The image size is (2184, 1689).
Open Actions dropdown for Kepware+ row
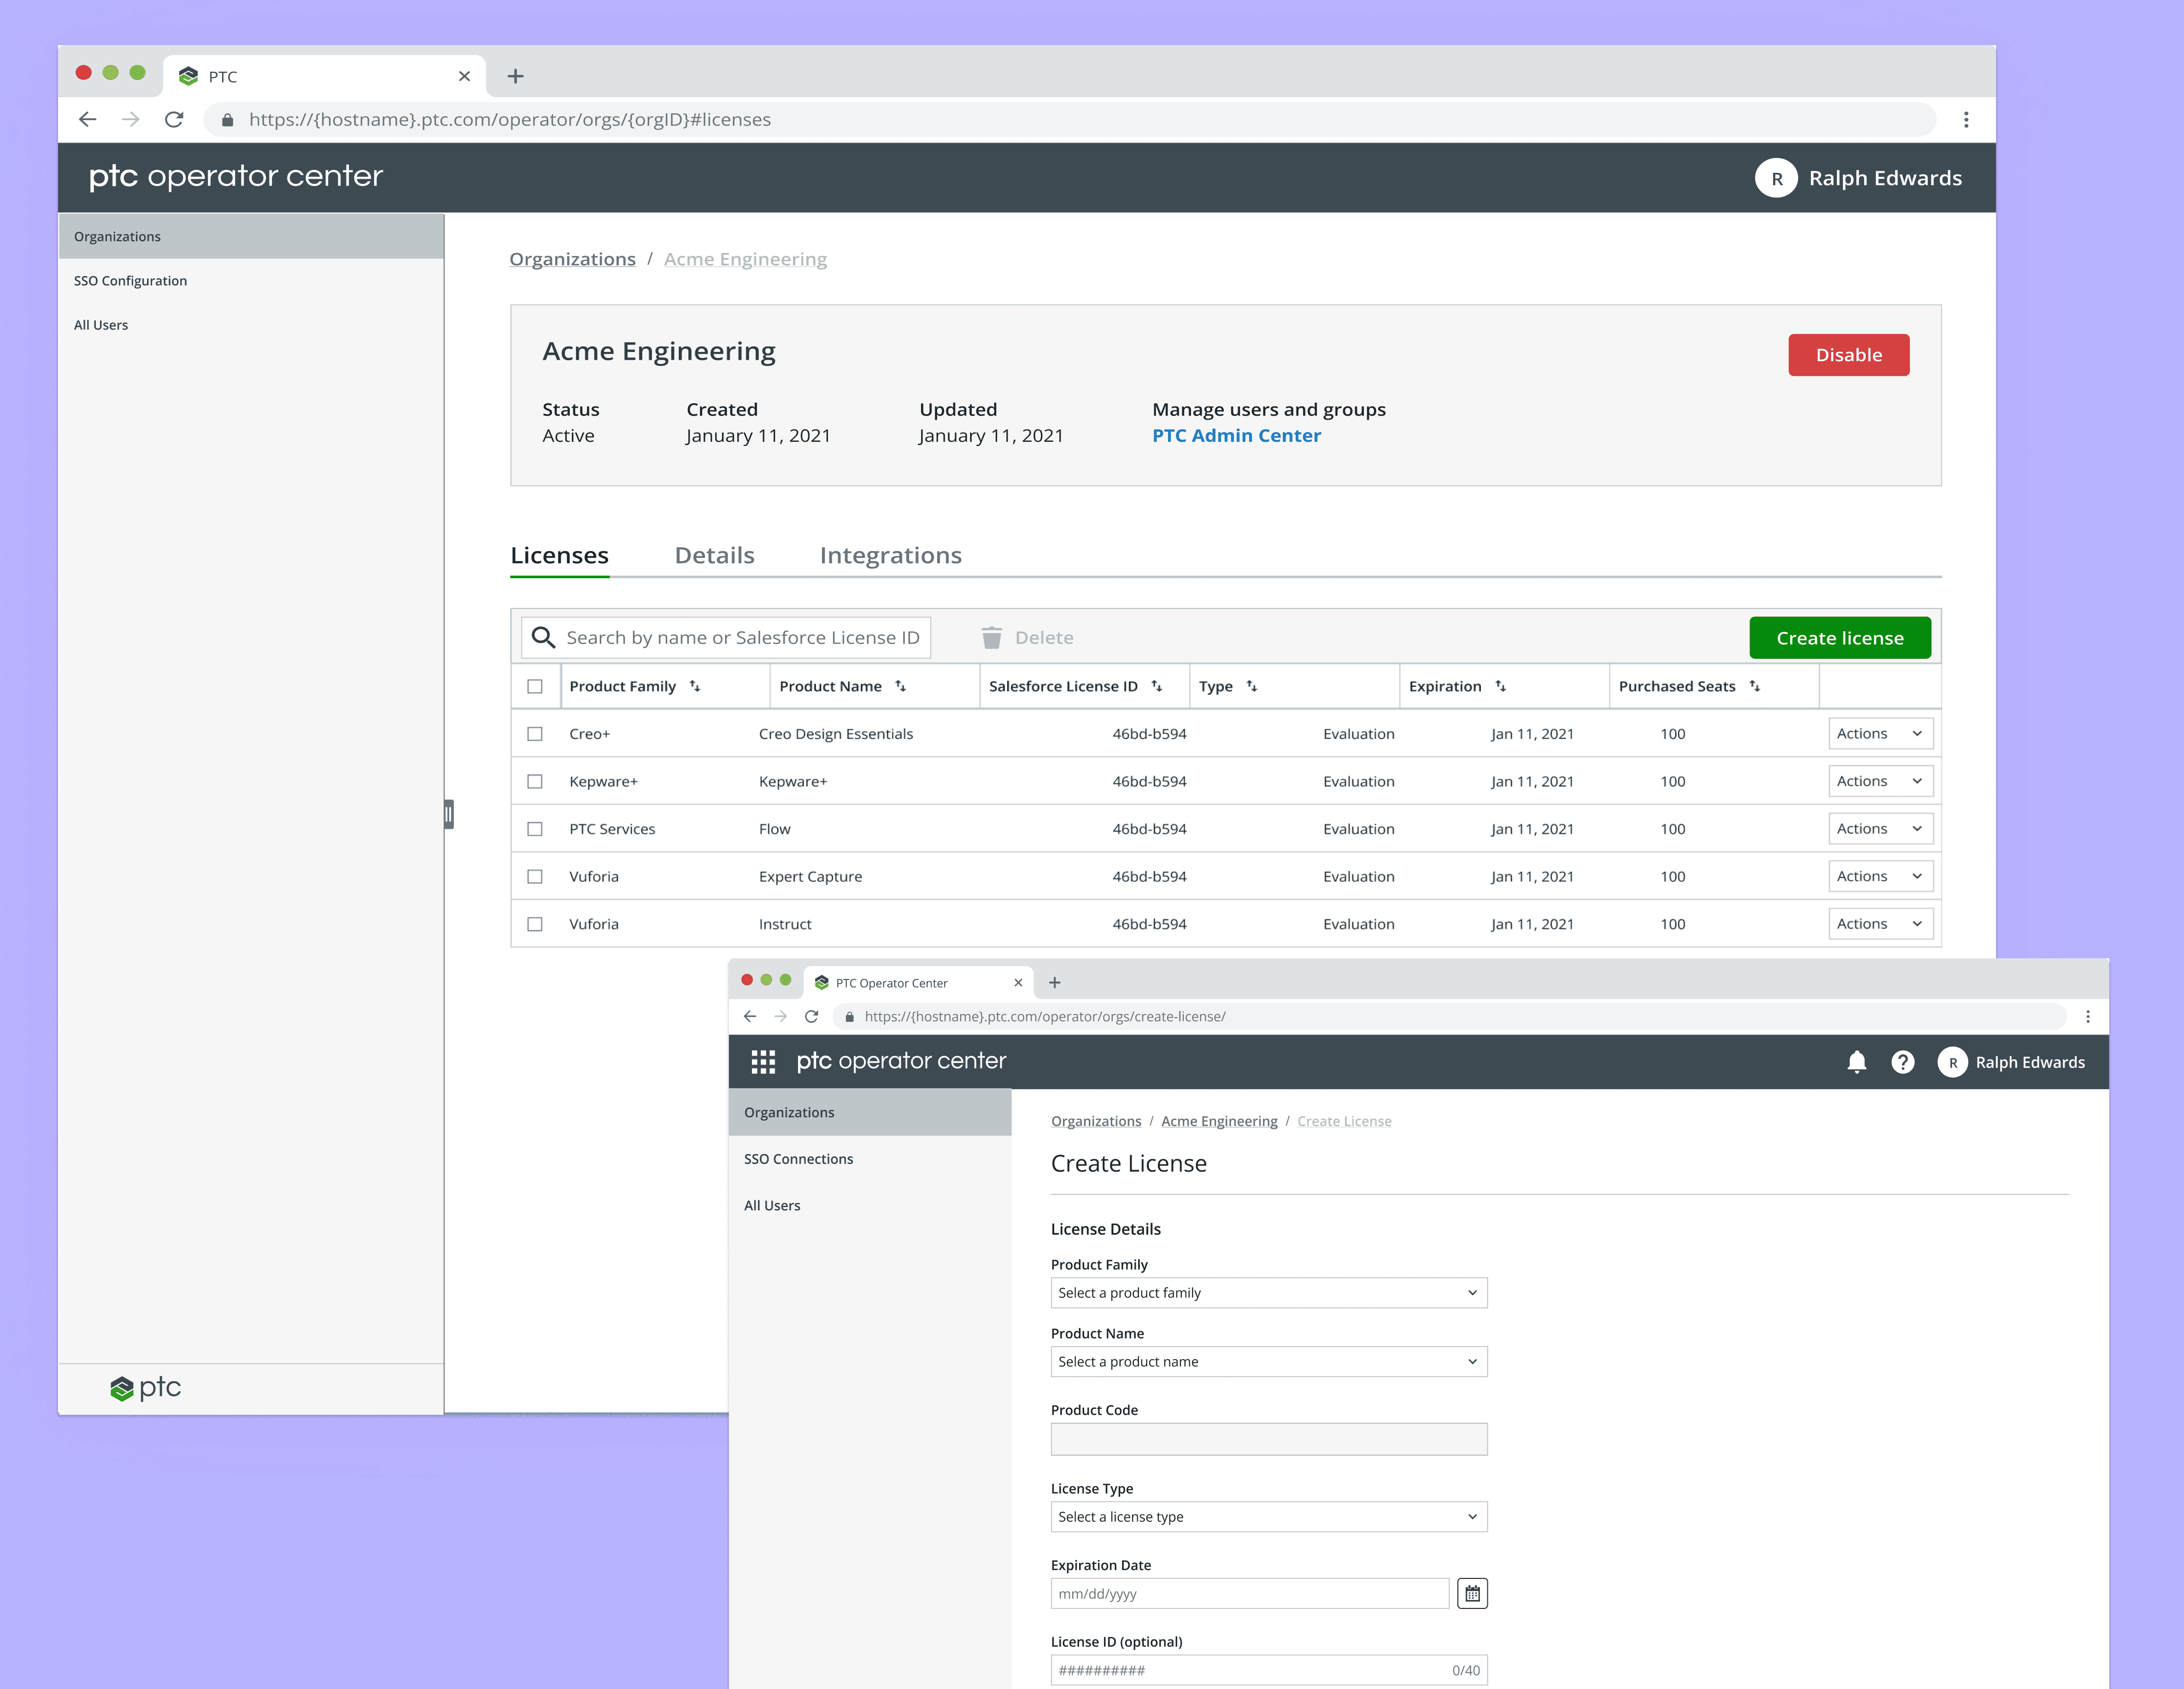tap(1879, 781)
